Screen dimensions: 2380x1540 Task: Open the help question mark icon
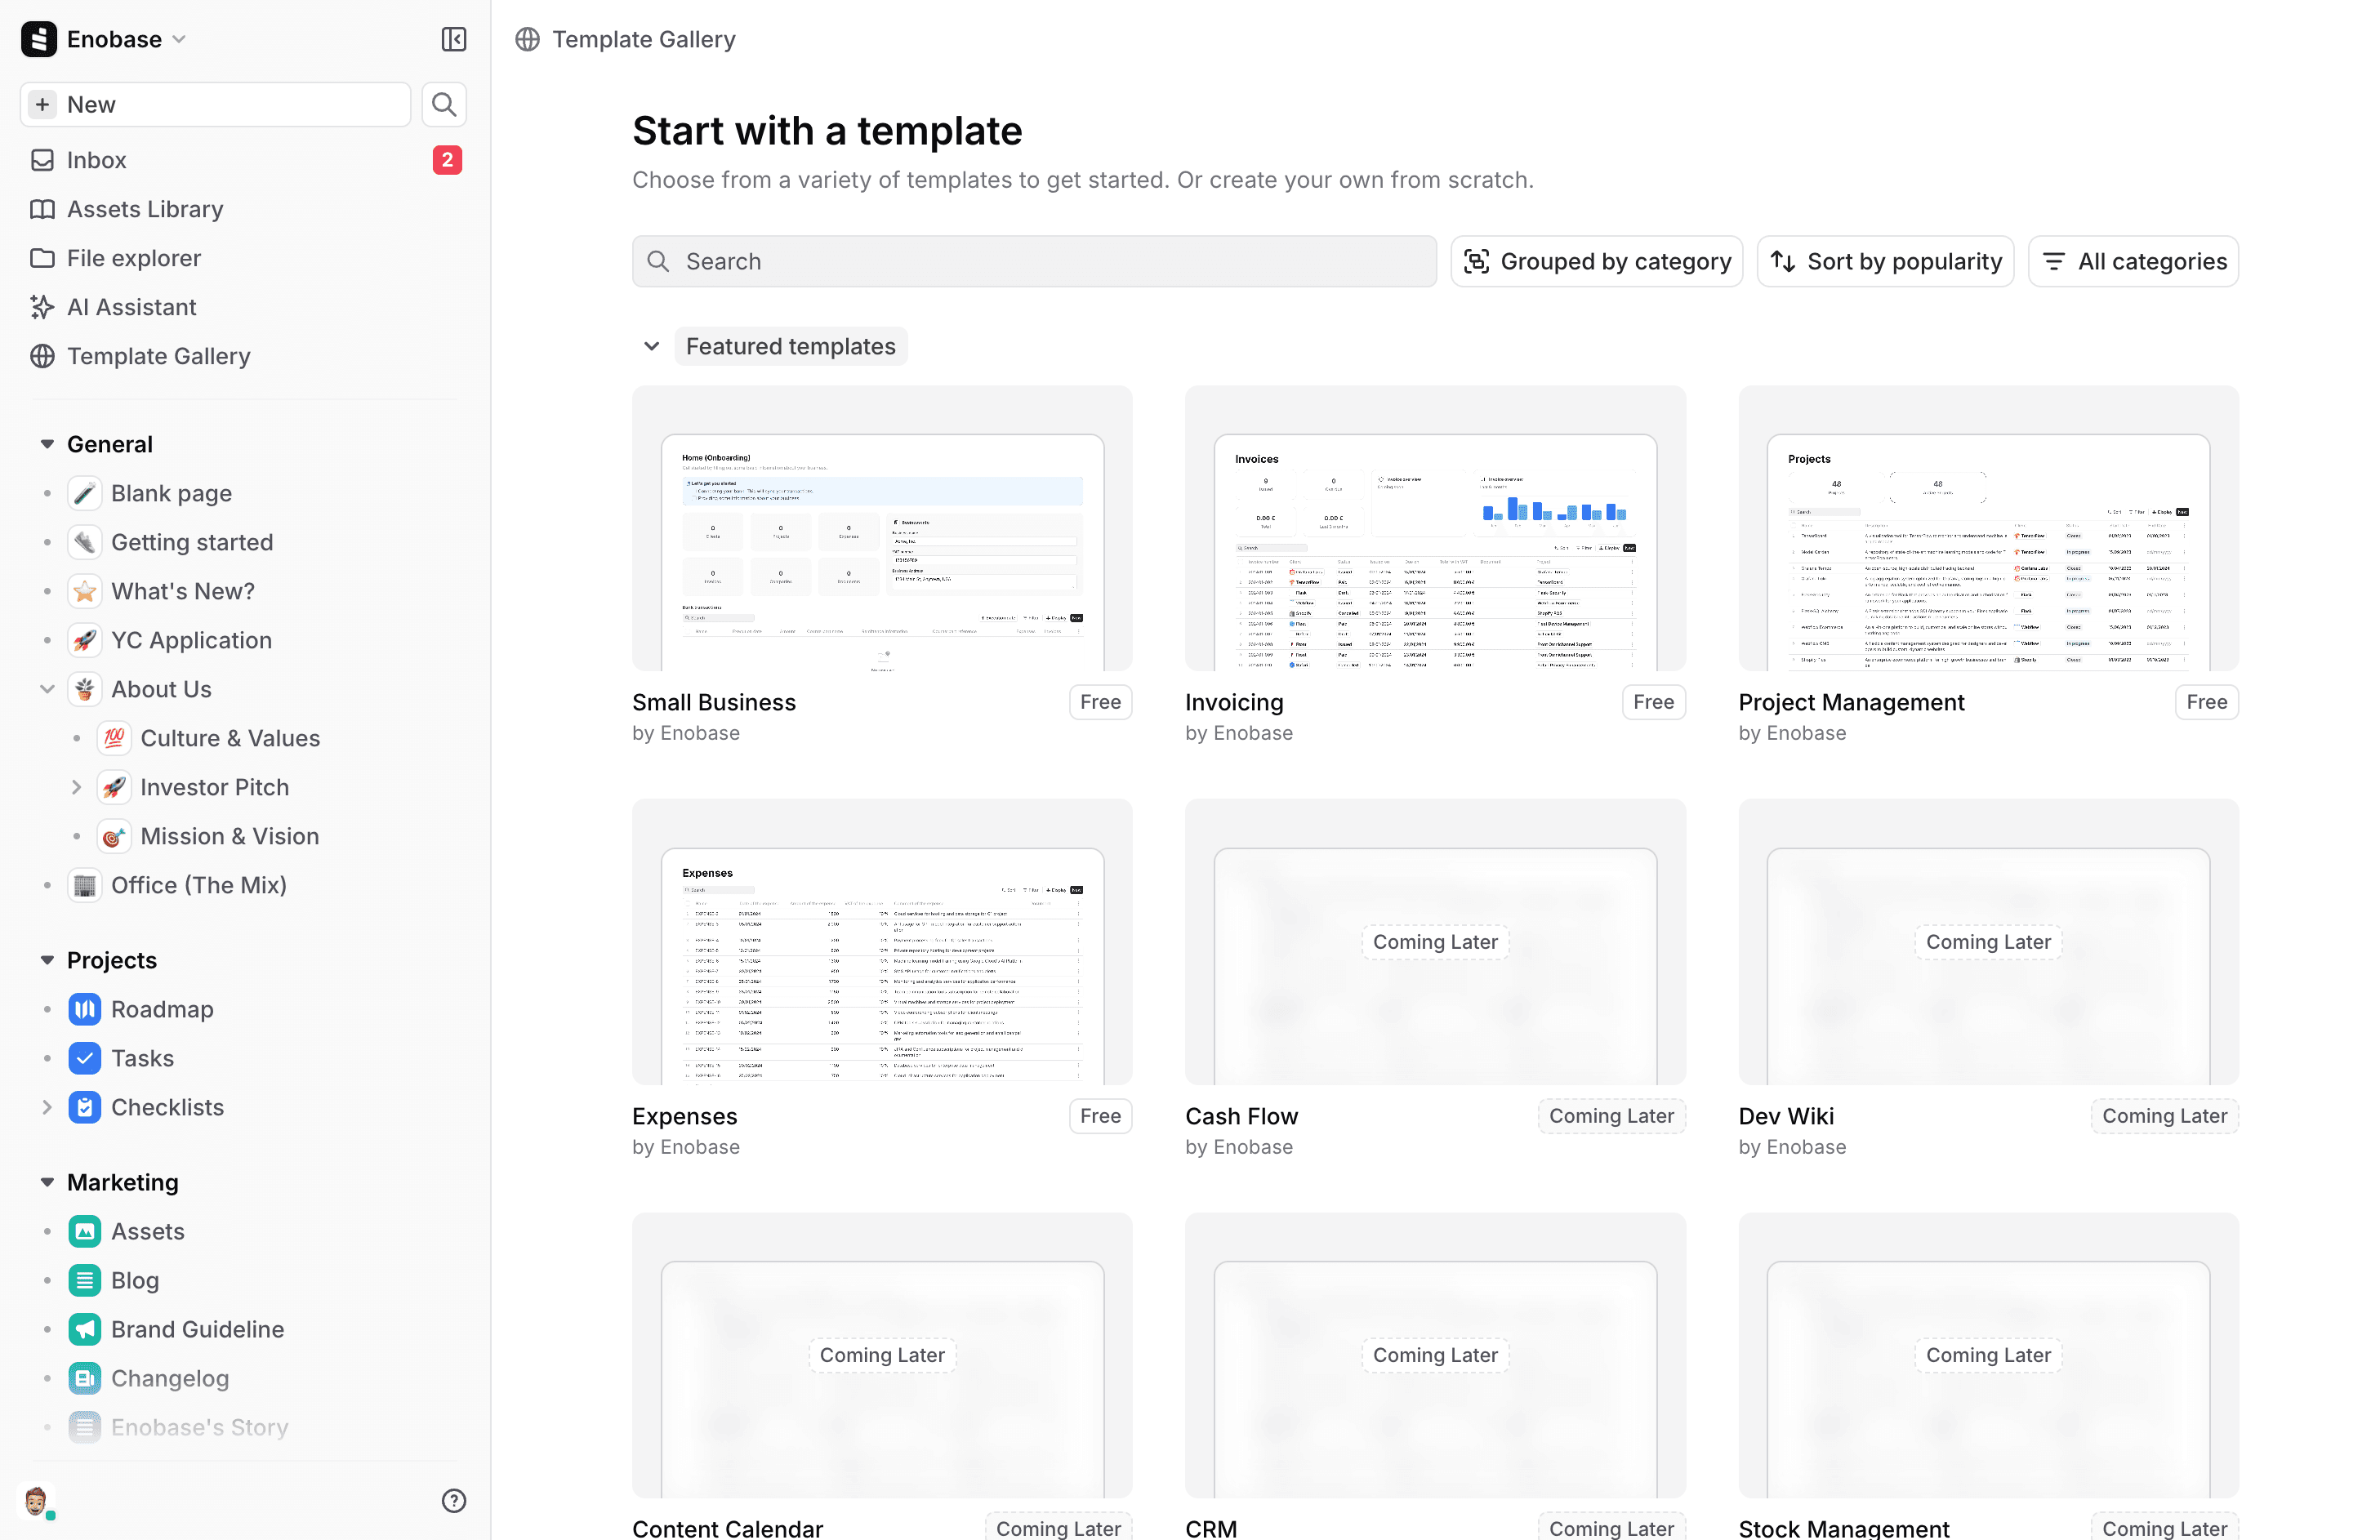454,1500
